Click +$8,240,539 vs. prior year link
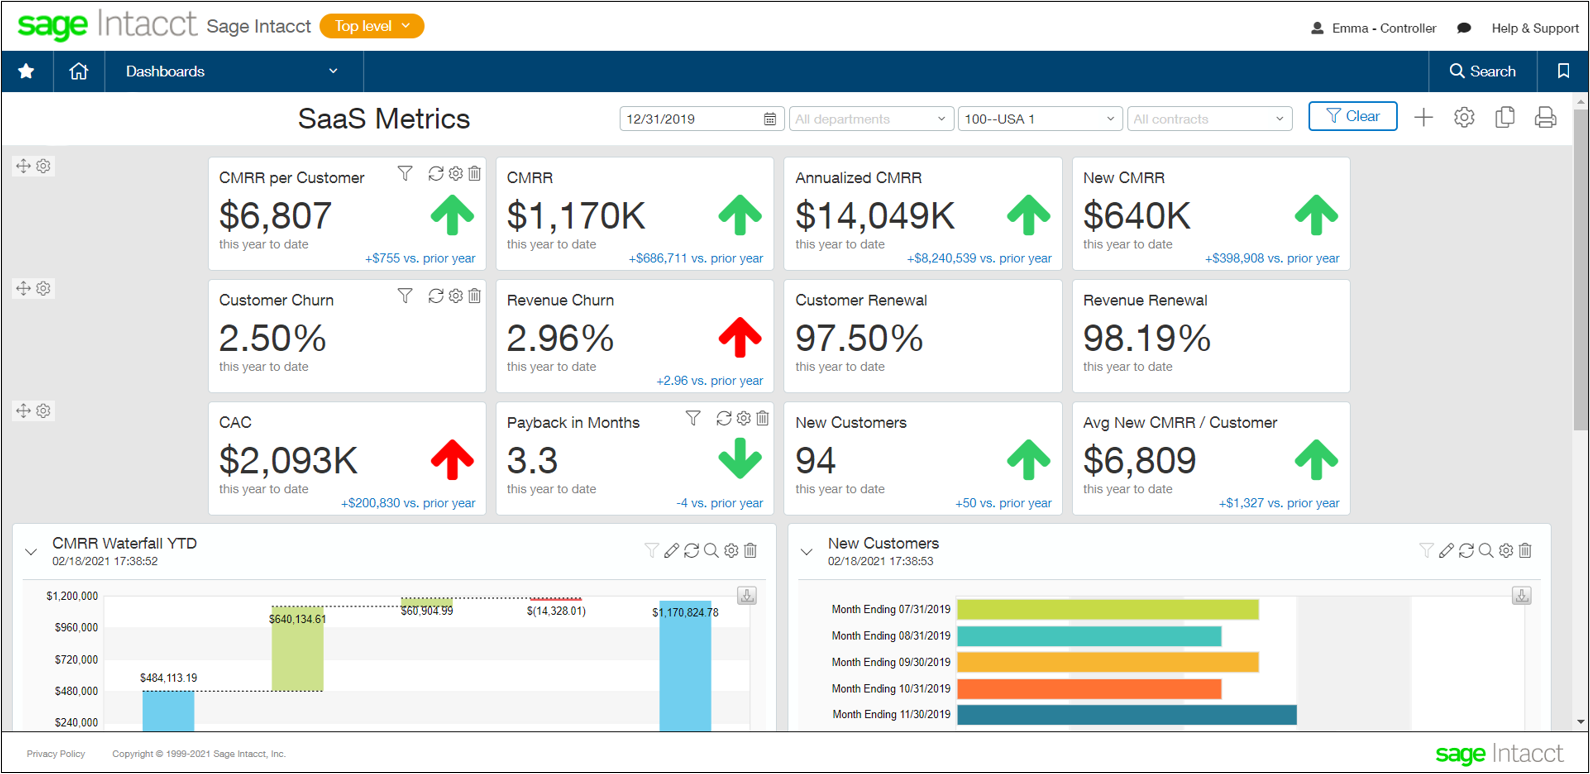Screen dimensions: 1590x774 point(979,258)
